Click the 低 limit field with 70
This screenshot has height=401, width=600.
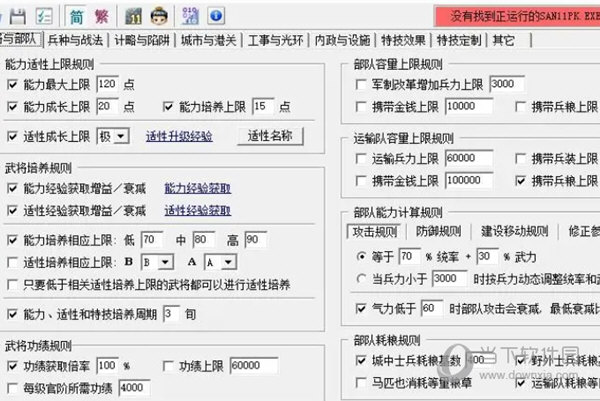click(x=152, y=240)
